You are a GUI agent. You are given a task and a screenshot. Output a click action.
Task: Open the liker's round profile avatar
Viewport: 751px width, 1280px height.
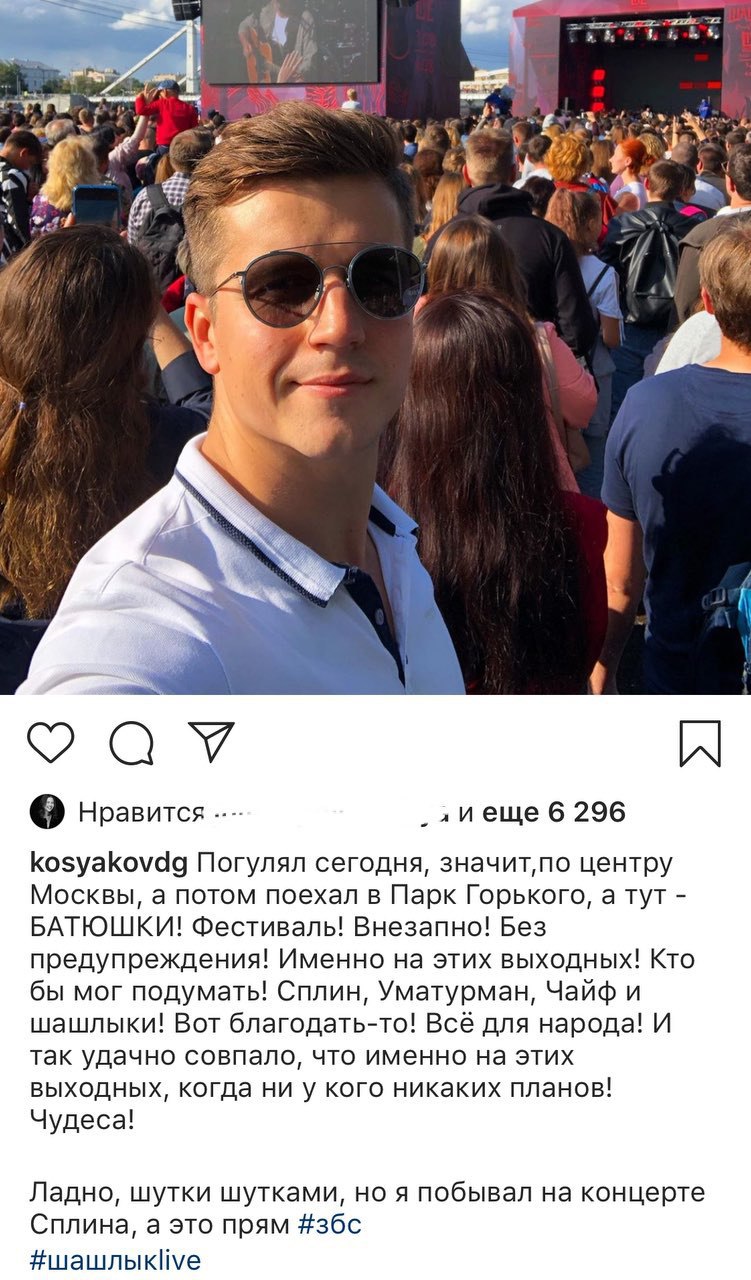click(47, 812)
